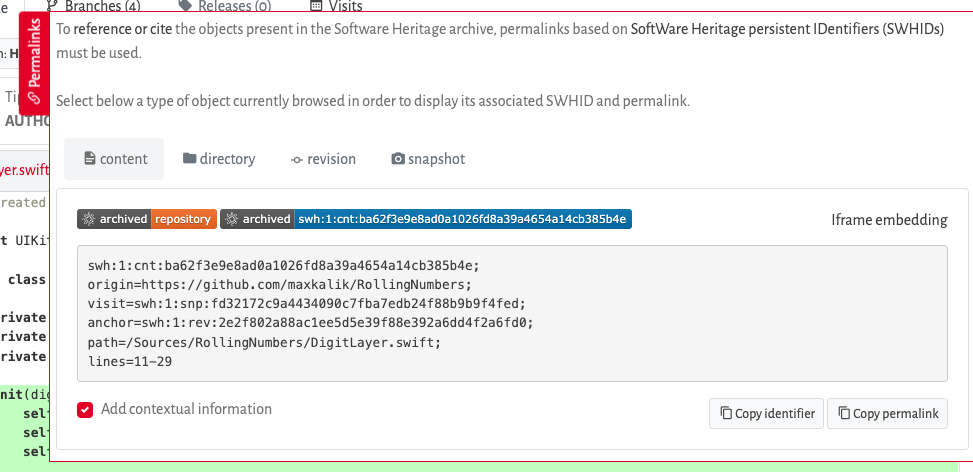Uncheck Add contextual information checkbox
The width and height of the screenshot is (973, 472).
pyautogui.click(x=85, y=409)
